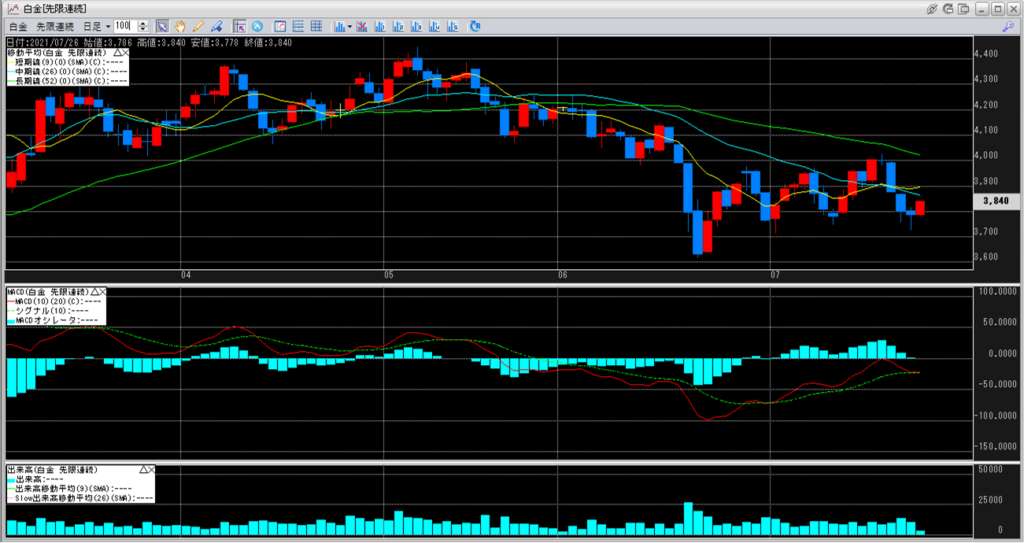
Task: Click the 中期線(26) legend entry
Action: tap(67, 71)
